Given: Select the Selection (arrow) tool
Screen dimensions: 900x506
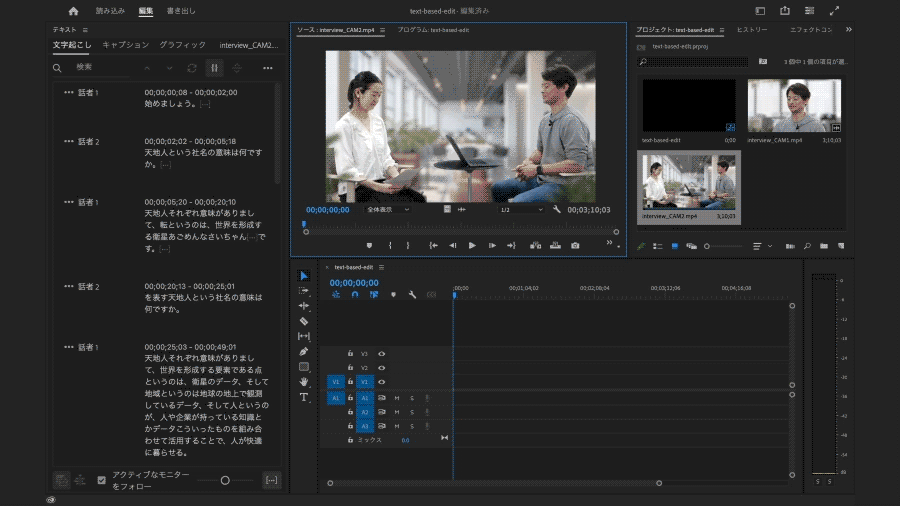Looking at the screenshot, I should (x=304, y=276).
